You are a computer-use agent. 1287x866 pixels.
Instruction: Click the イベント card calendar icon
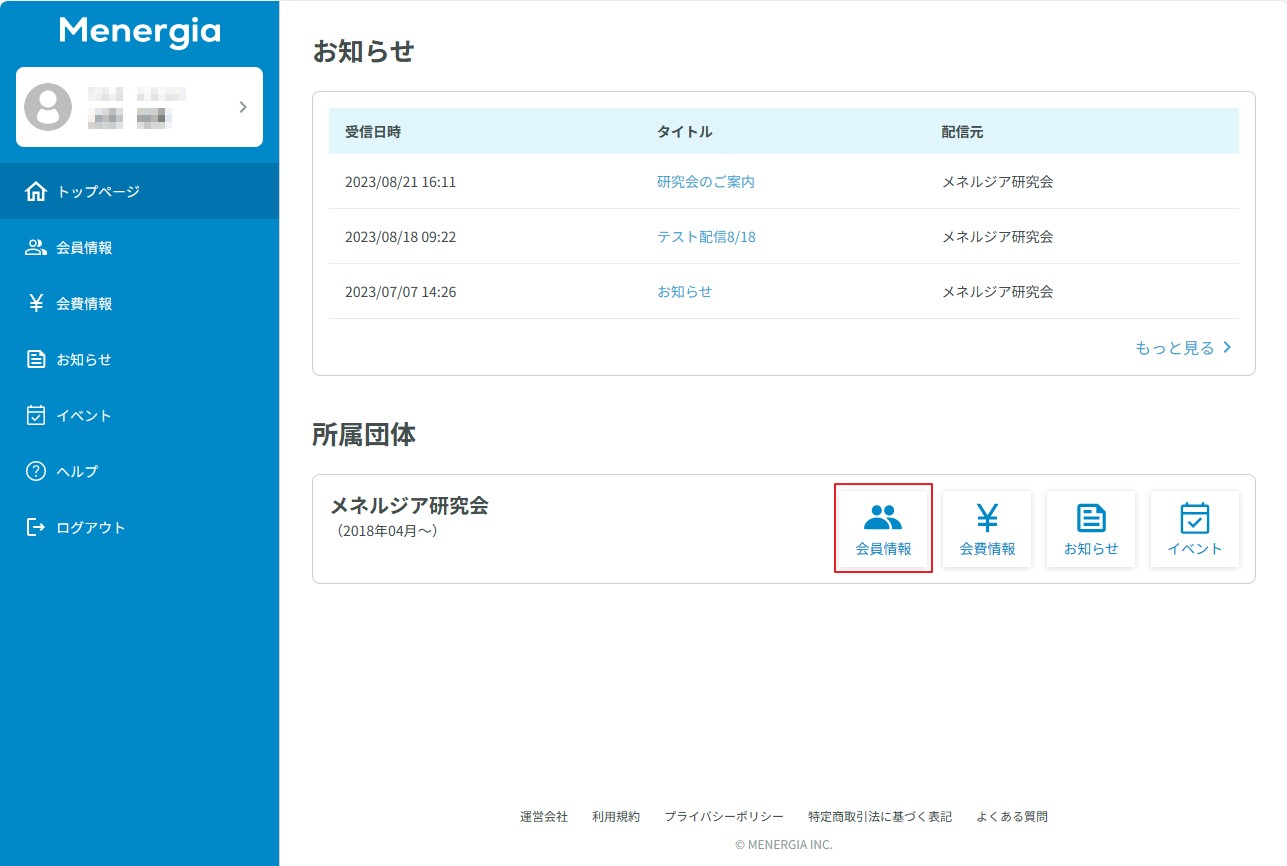tap(1195, 517)
